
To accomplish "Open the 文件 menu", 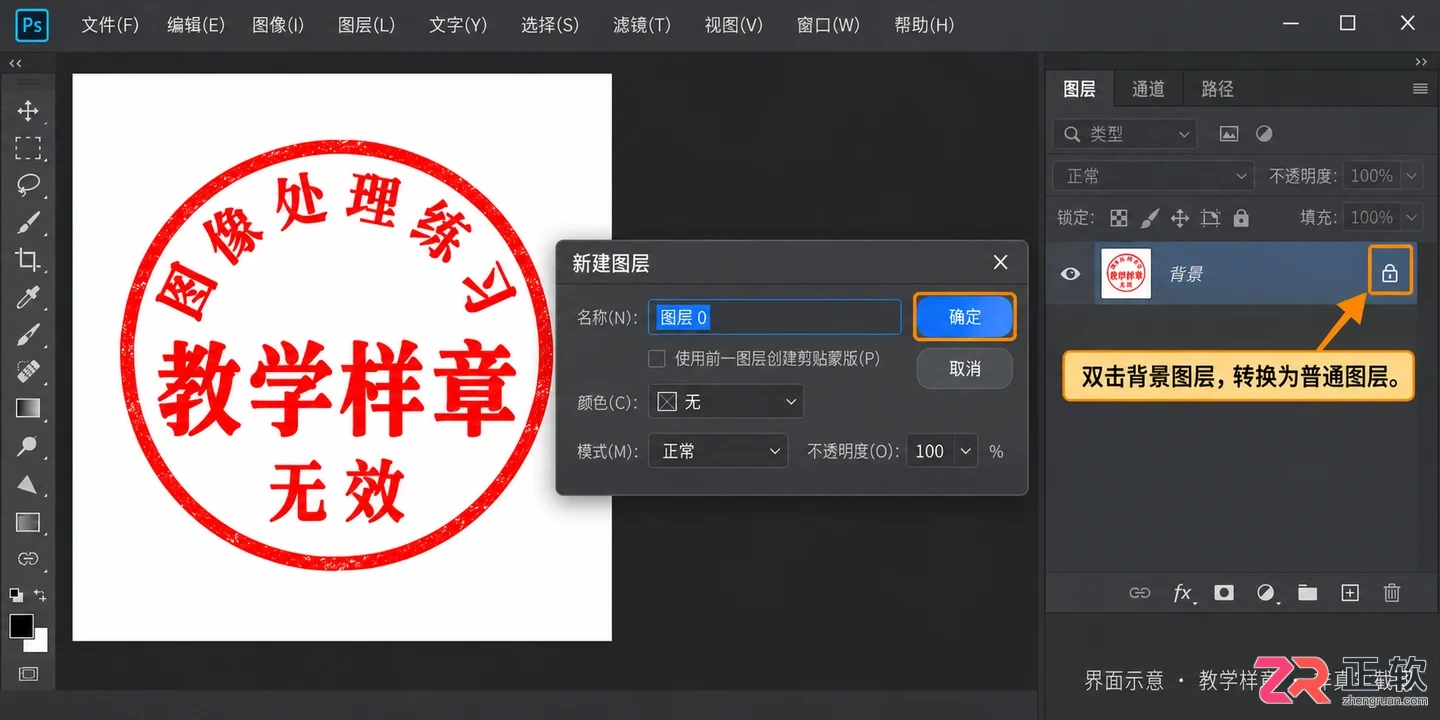I will point(110,25).
